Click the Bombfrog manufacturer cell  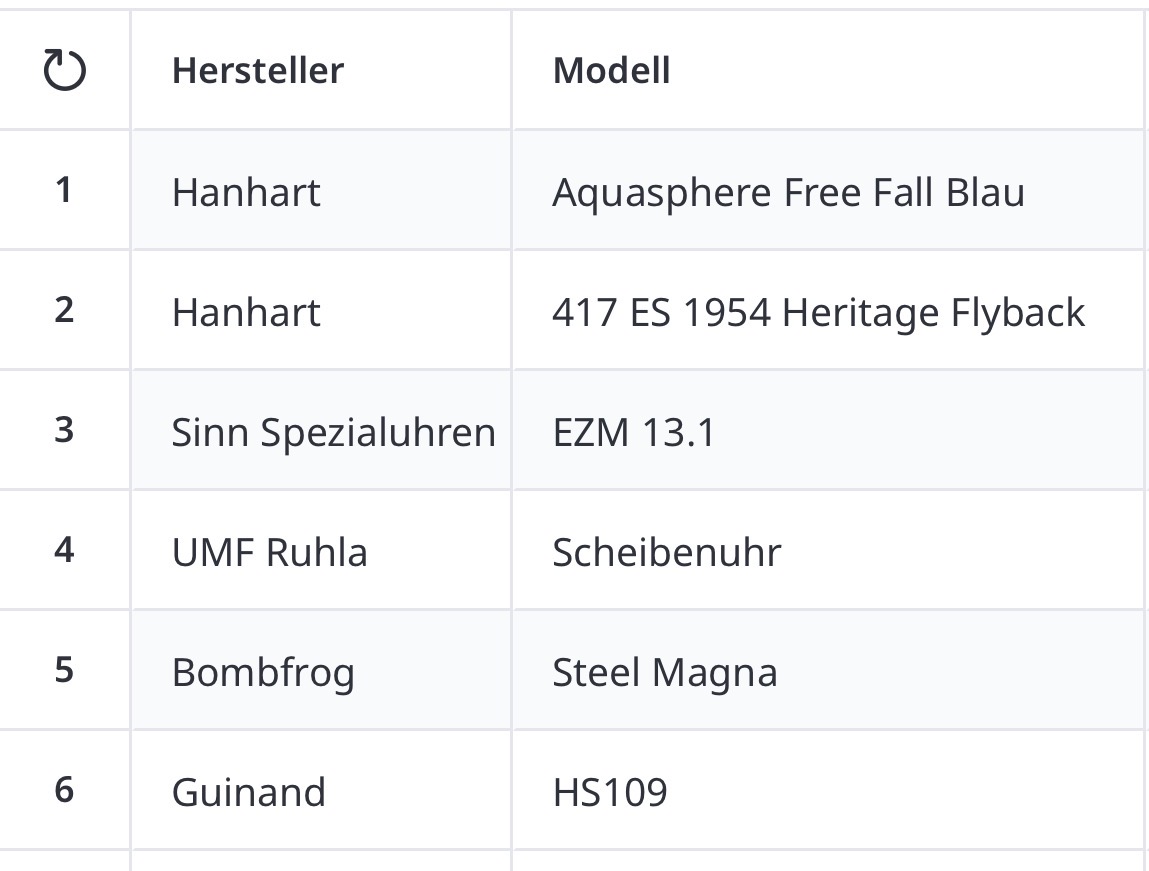263,672
